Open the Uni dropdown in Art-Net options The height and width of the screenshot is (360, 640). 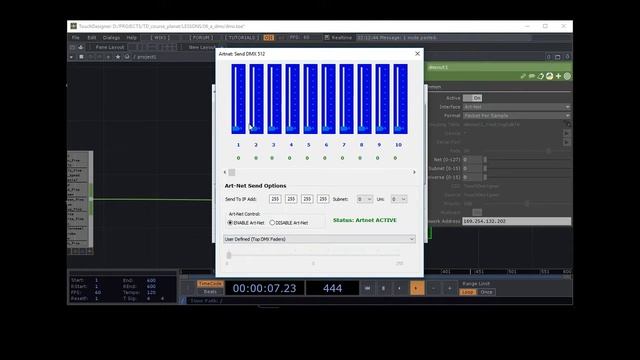click(399, 199)
